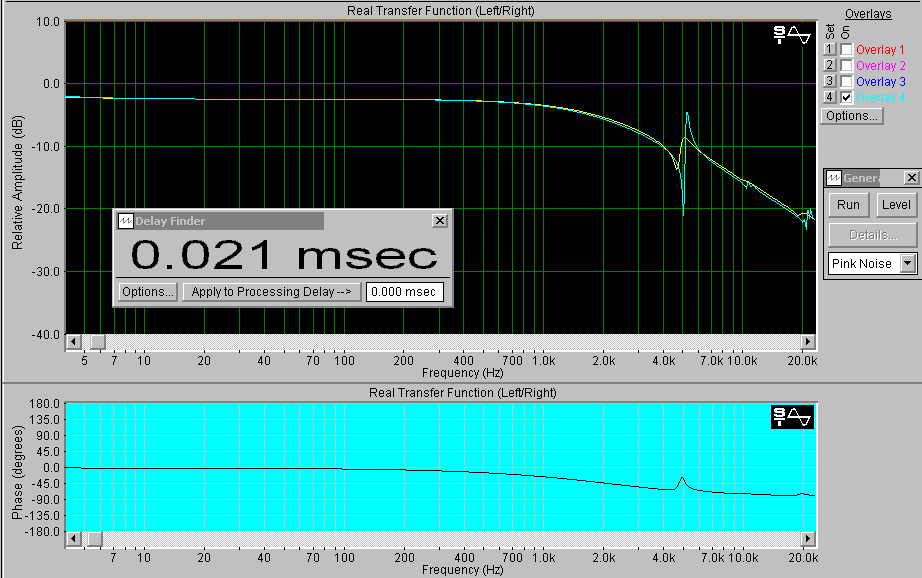
Task: Click the Overlay 4 cyan label
Action: point(880,98)
